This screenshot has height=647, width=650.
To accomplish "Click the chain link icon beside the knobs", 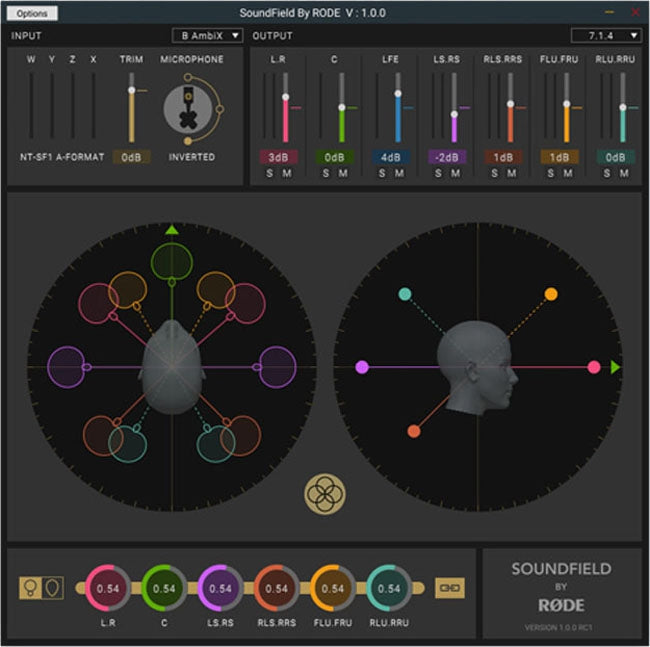I will coord(449,588).
